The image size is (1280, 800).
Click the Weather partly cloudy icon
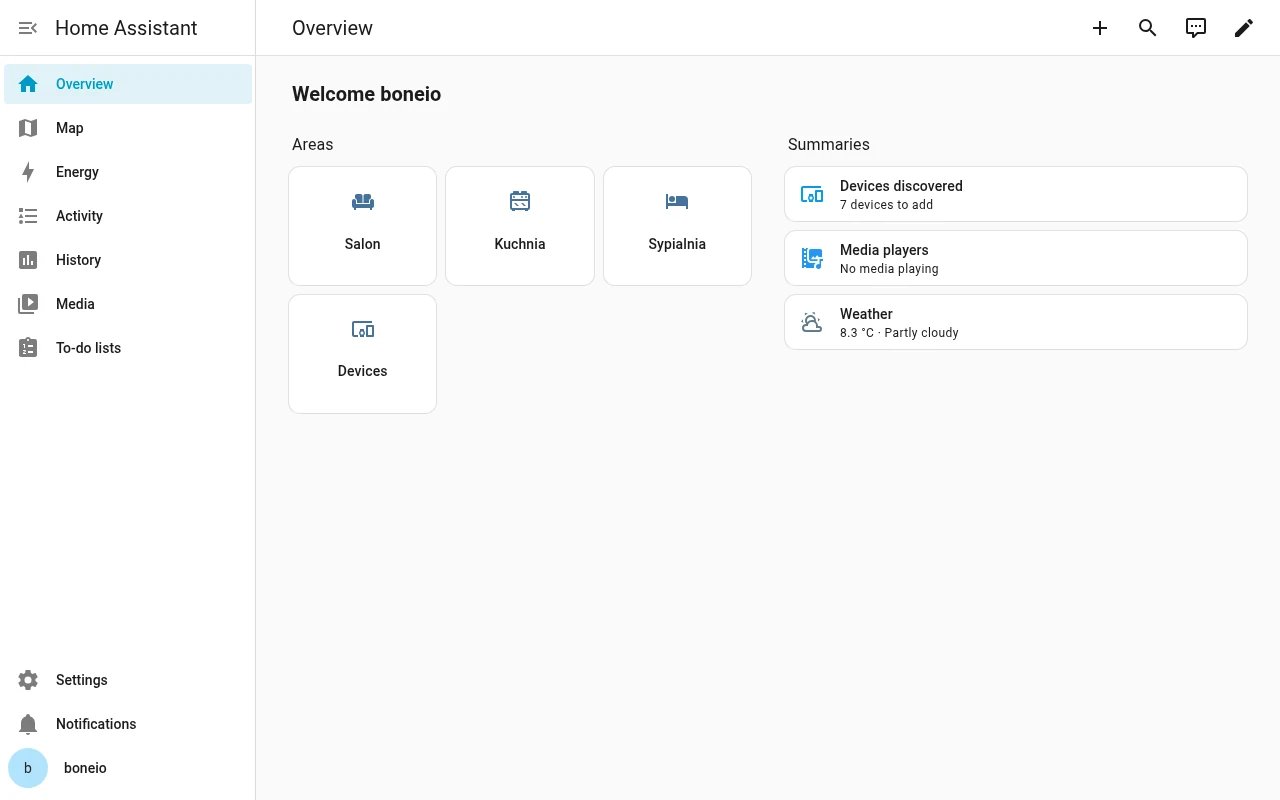click(x=812, y=322)
